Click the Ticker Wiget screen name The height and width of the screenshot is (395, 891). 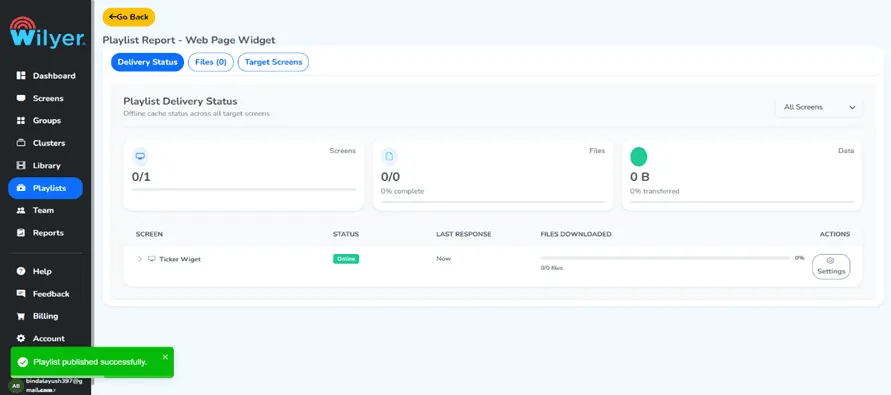coord(180,259)
